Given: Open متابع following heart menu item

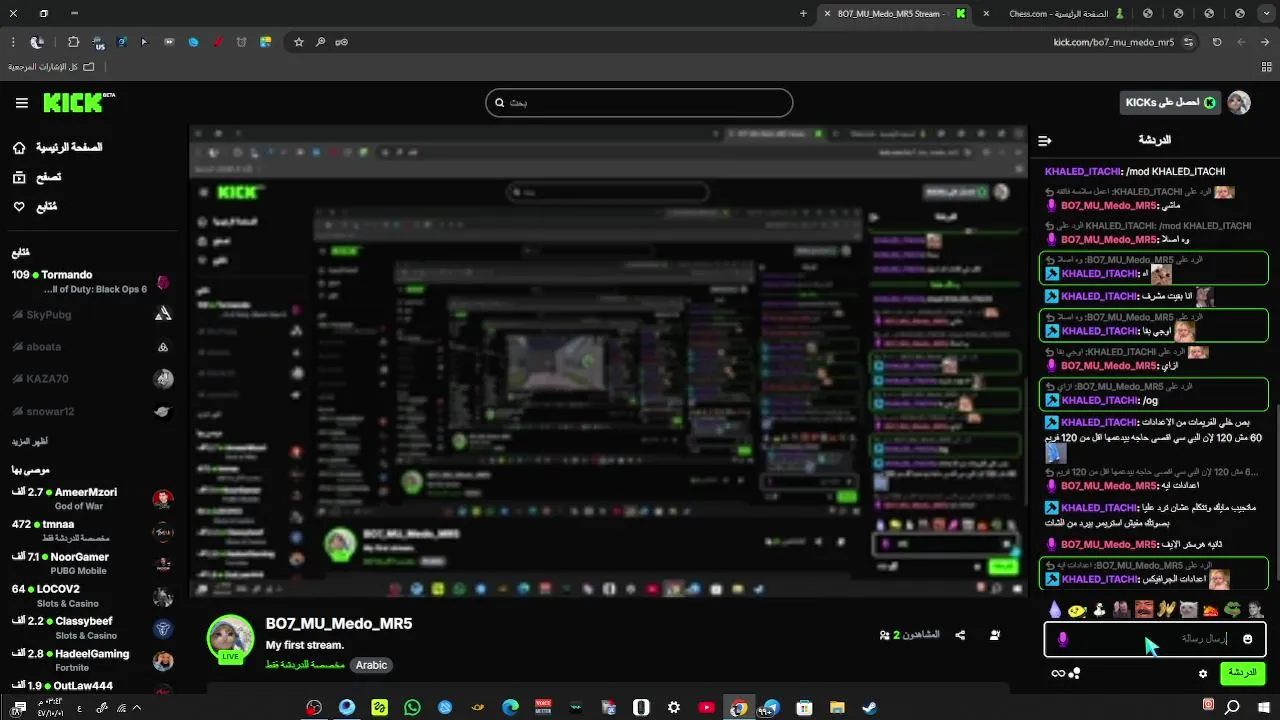Looking at the screenshot, I should (35, 207).
